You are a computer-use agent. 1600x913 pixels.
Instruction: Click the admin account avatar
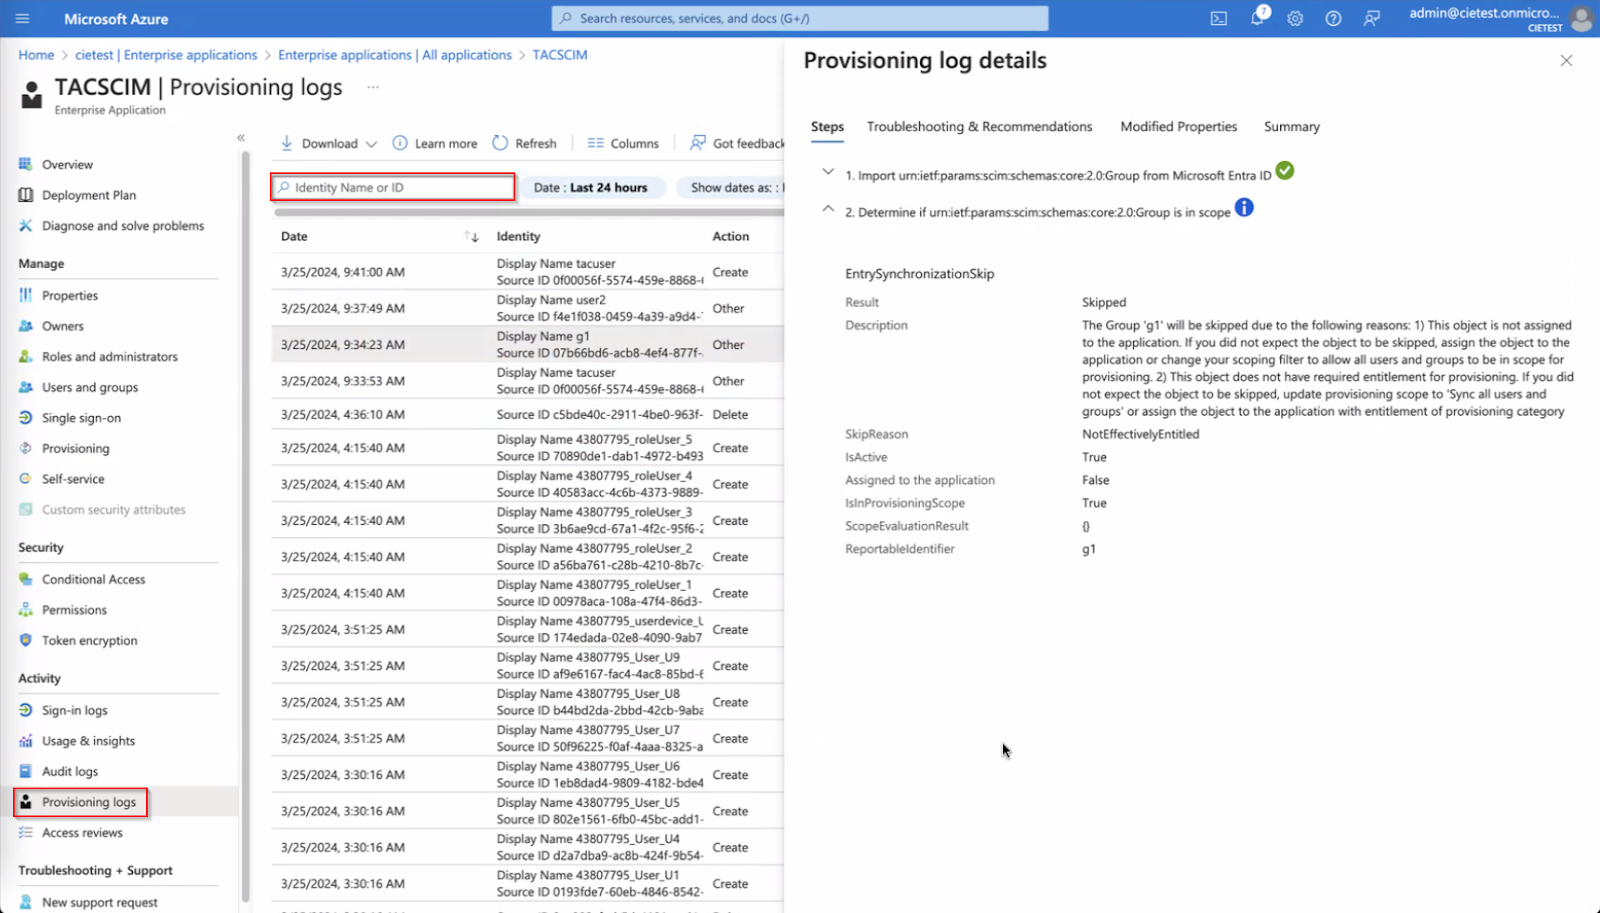1580,17
